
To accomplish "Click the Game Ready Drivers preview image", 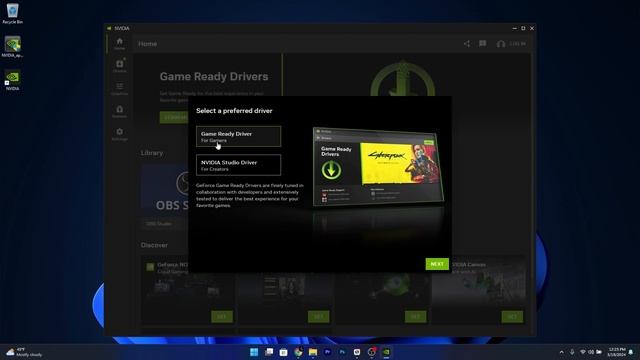I will click(x=378, y=166).
